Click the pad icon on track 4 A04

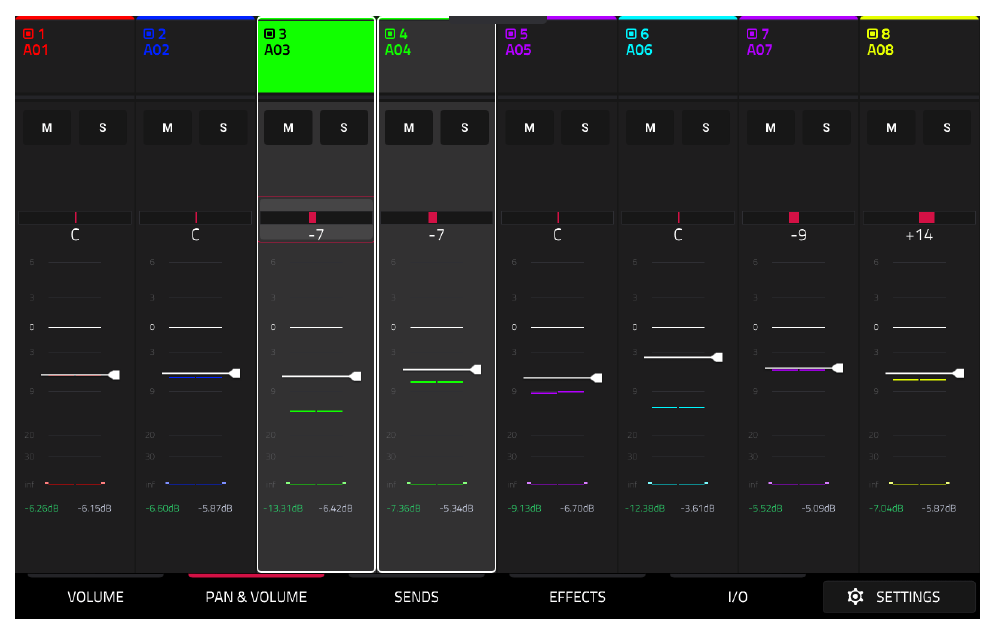point(390,34)
